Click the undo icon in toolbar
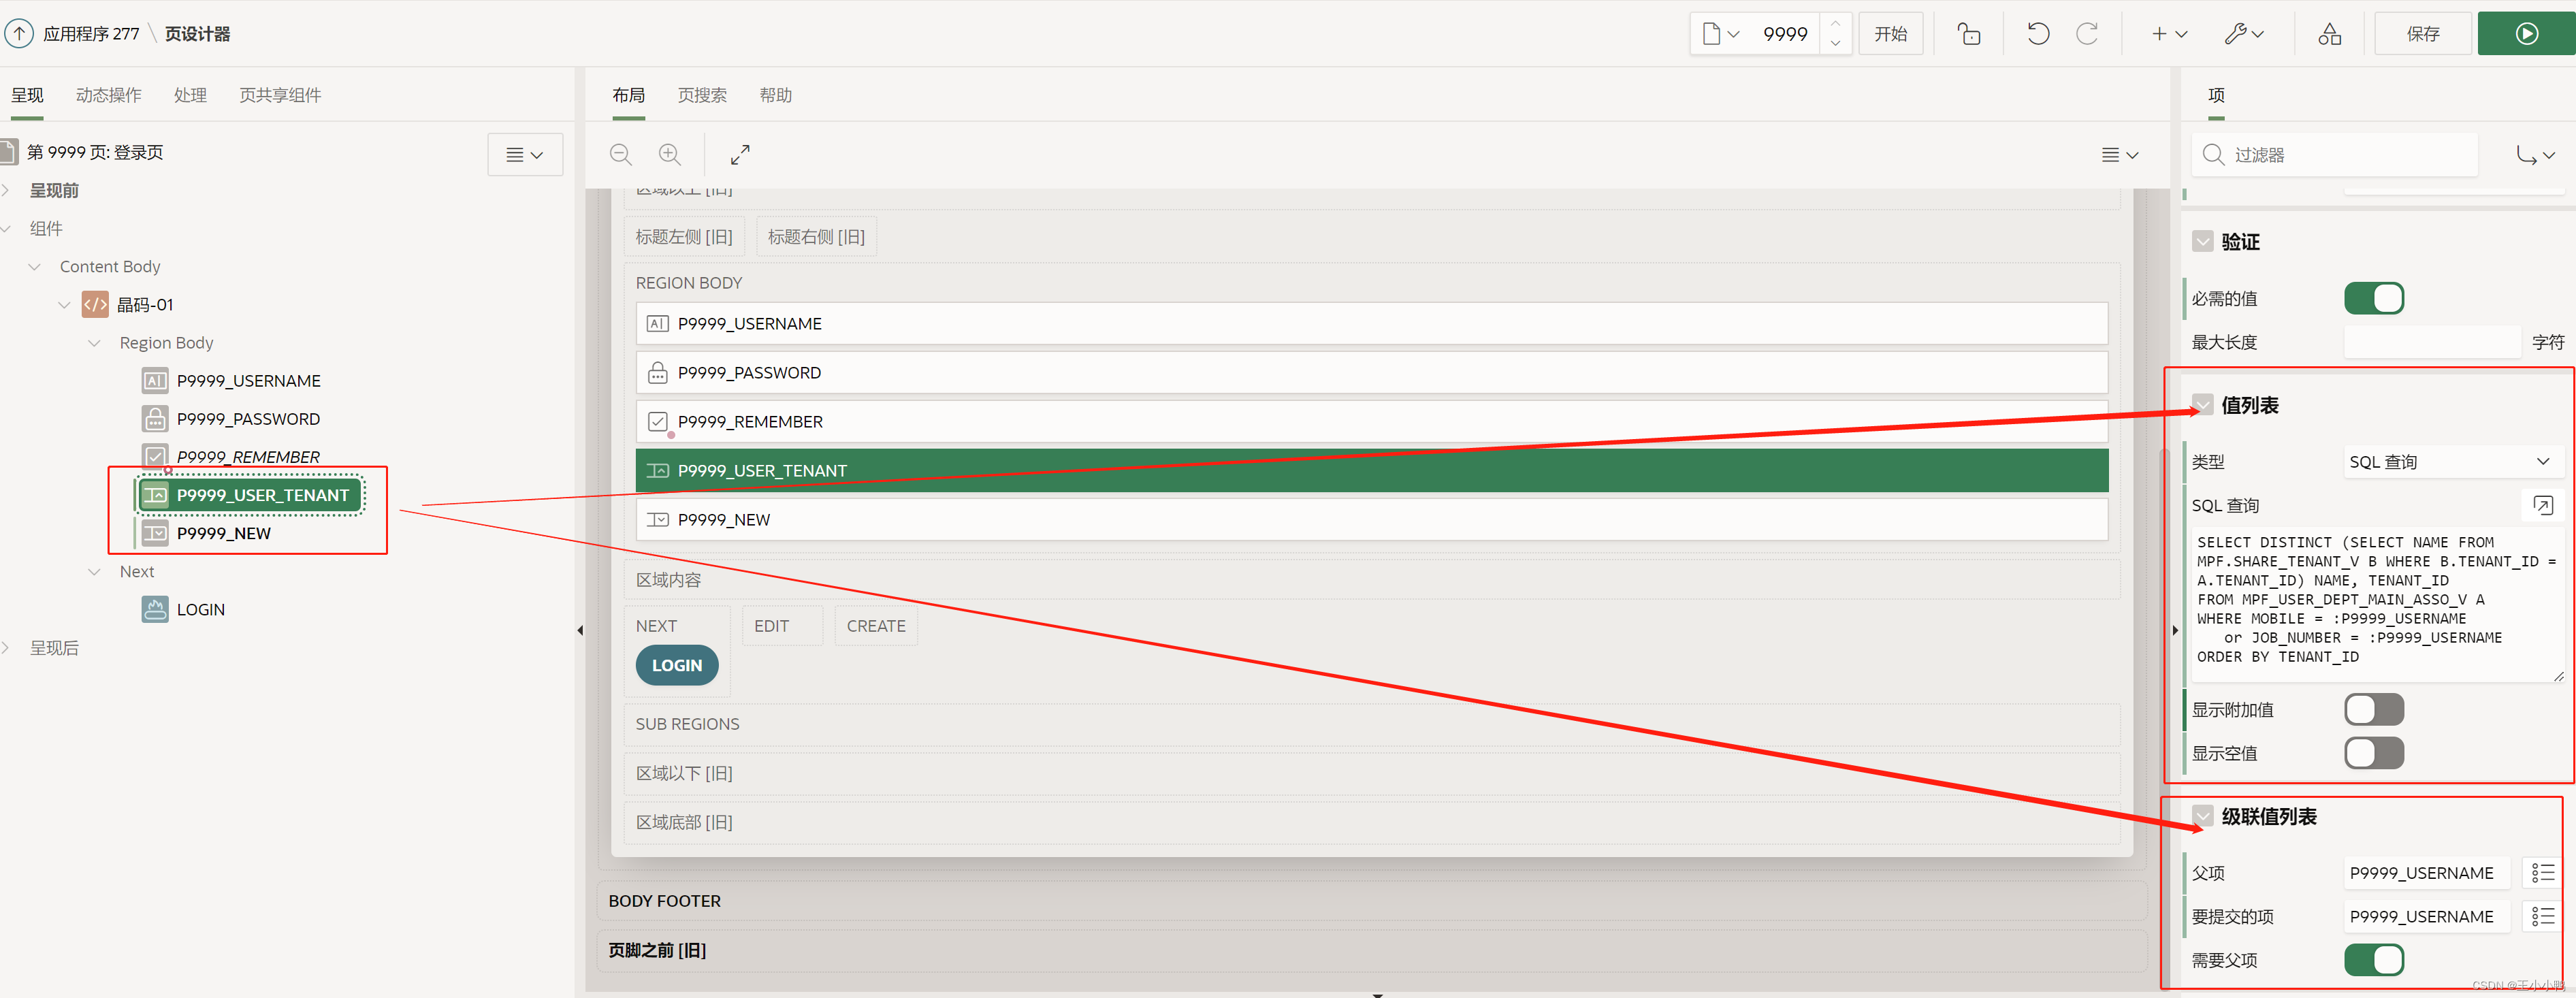 click(x=2037, y=34)
